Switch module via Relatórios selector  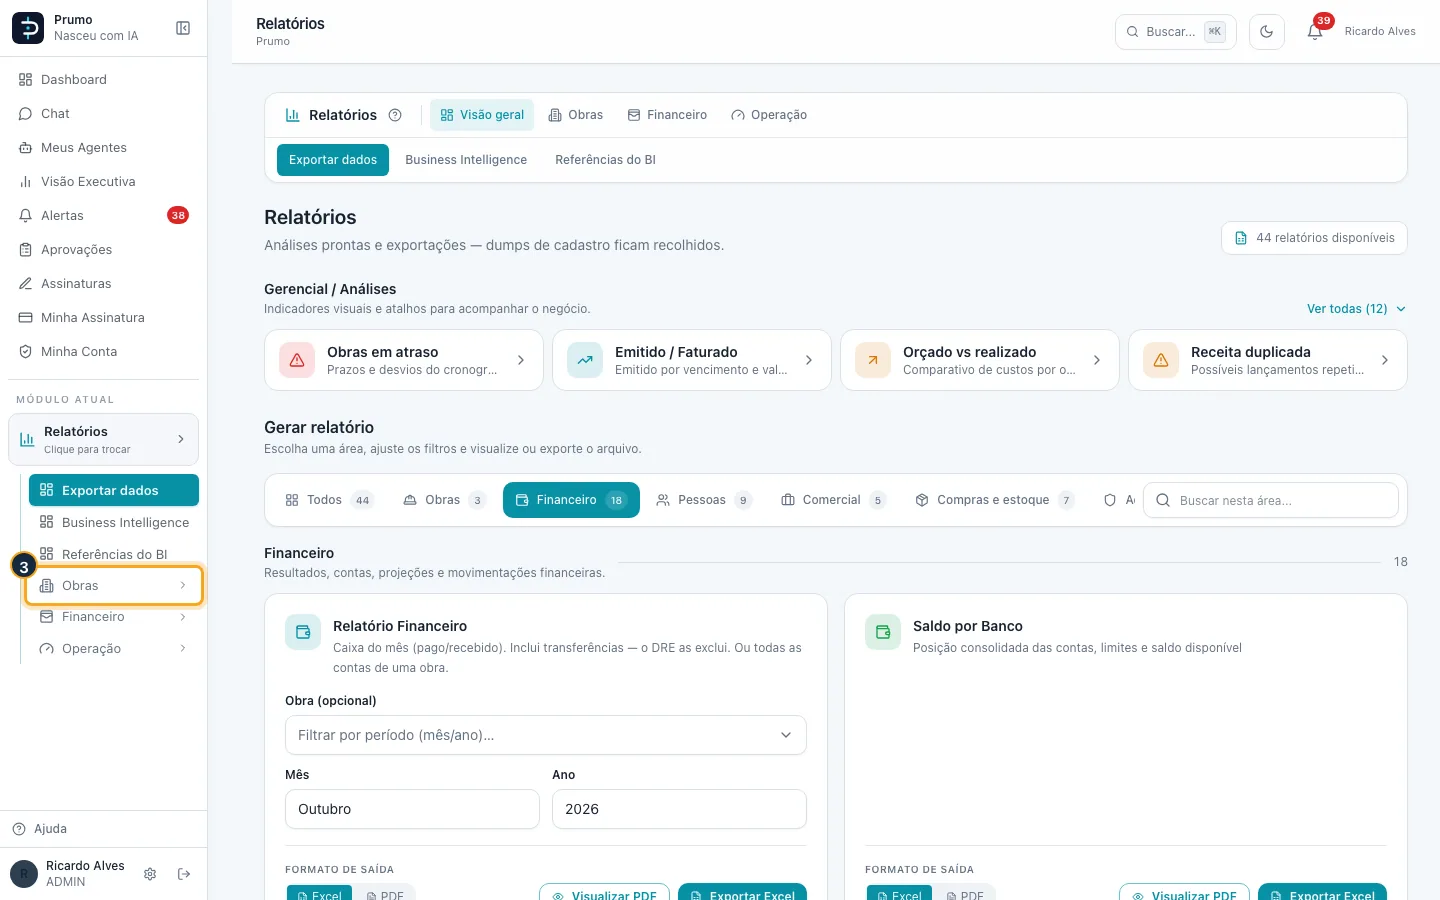pyautogui.click(x=104, y=440)
